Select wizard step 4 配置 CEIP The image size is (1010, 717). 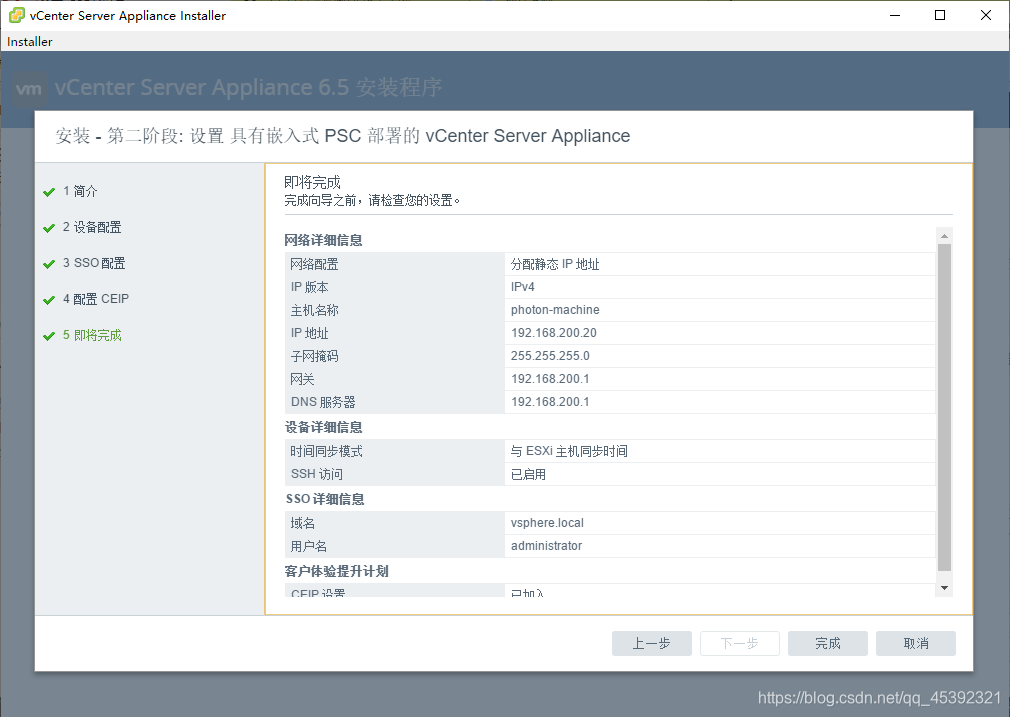click(x=96, y=299)
